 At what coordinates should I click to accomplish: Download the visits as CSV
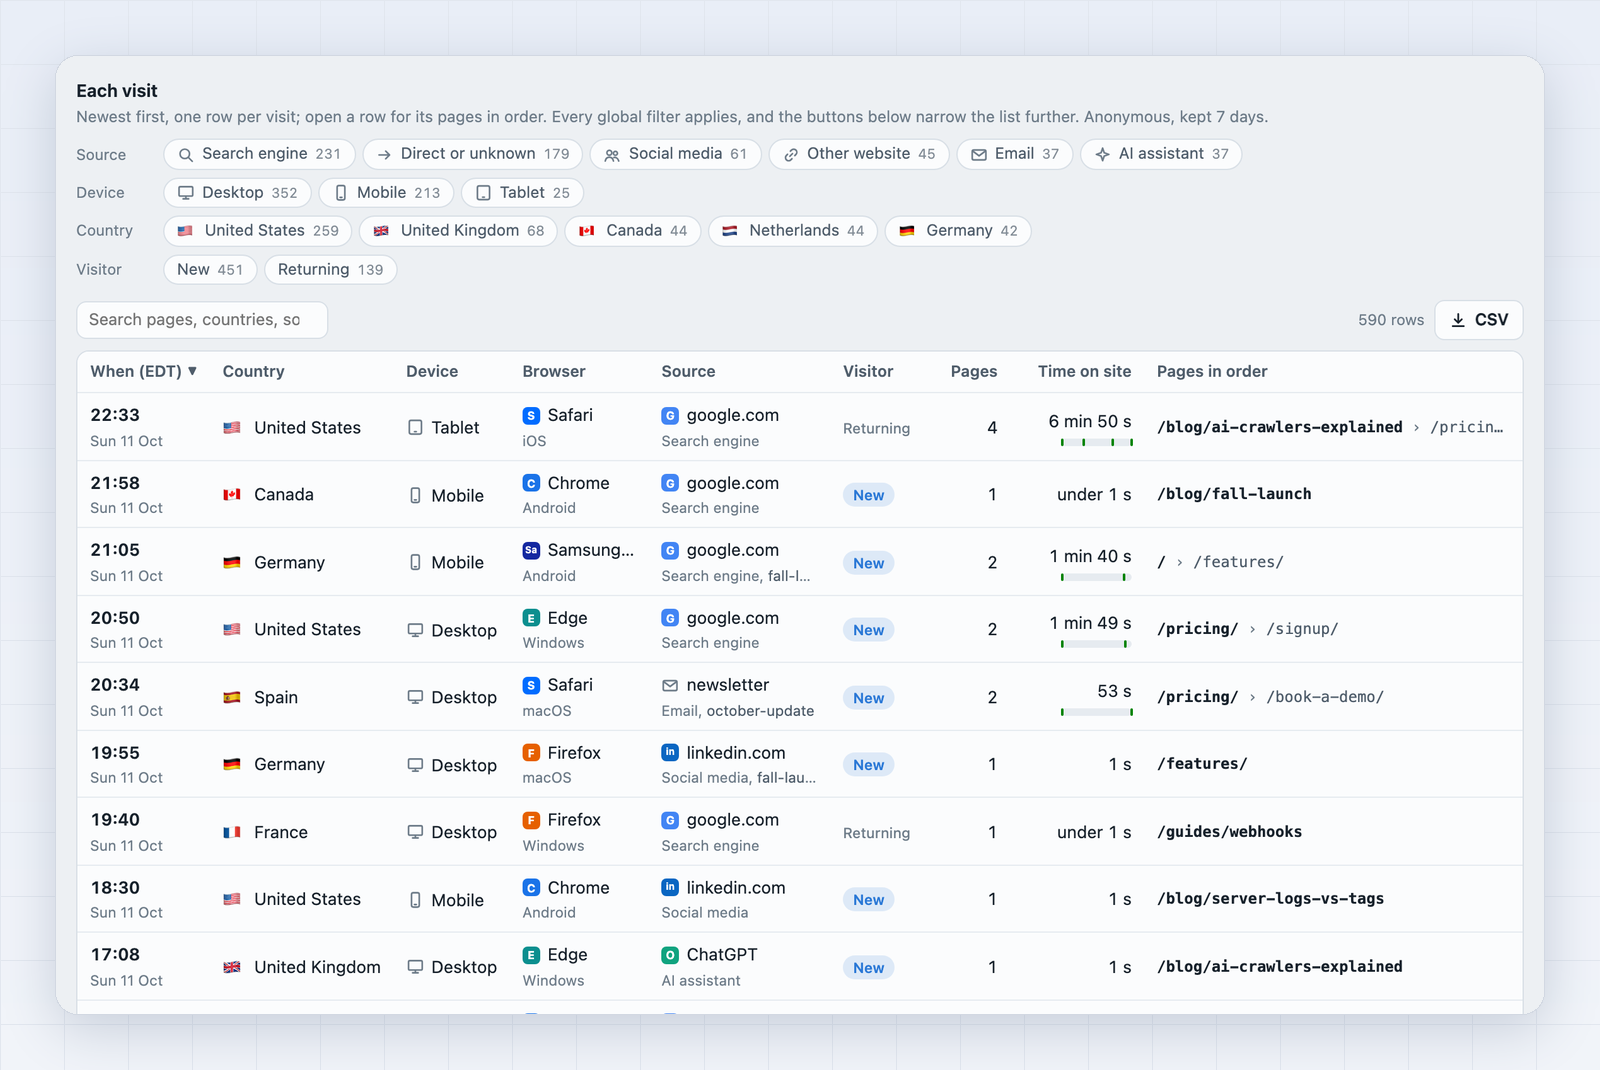click(1479, 320)
